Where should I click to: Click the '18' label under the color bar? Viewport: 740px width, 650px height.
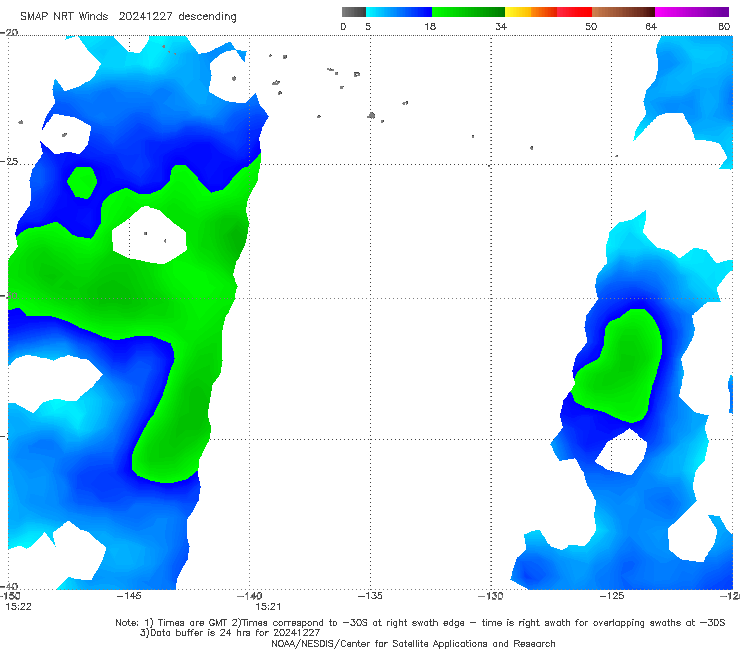tap(430, 26)
